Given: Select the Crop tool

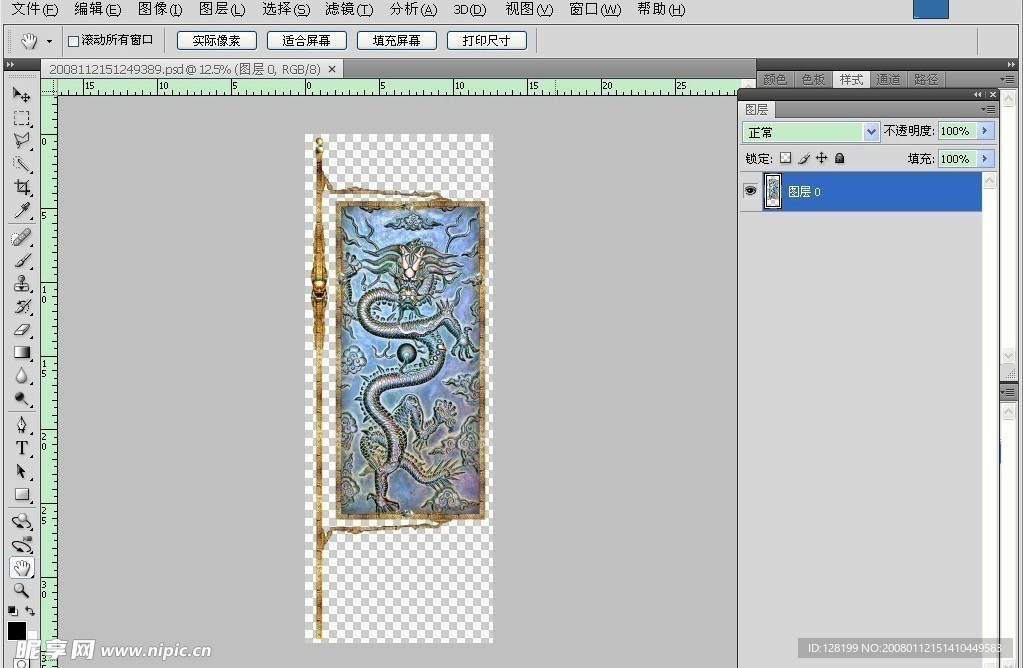Looking at the screenshot, I should [22, 187].
